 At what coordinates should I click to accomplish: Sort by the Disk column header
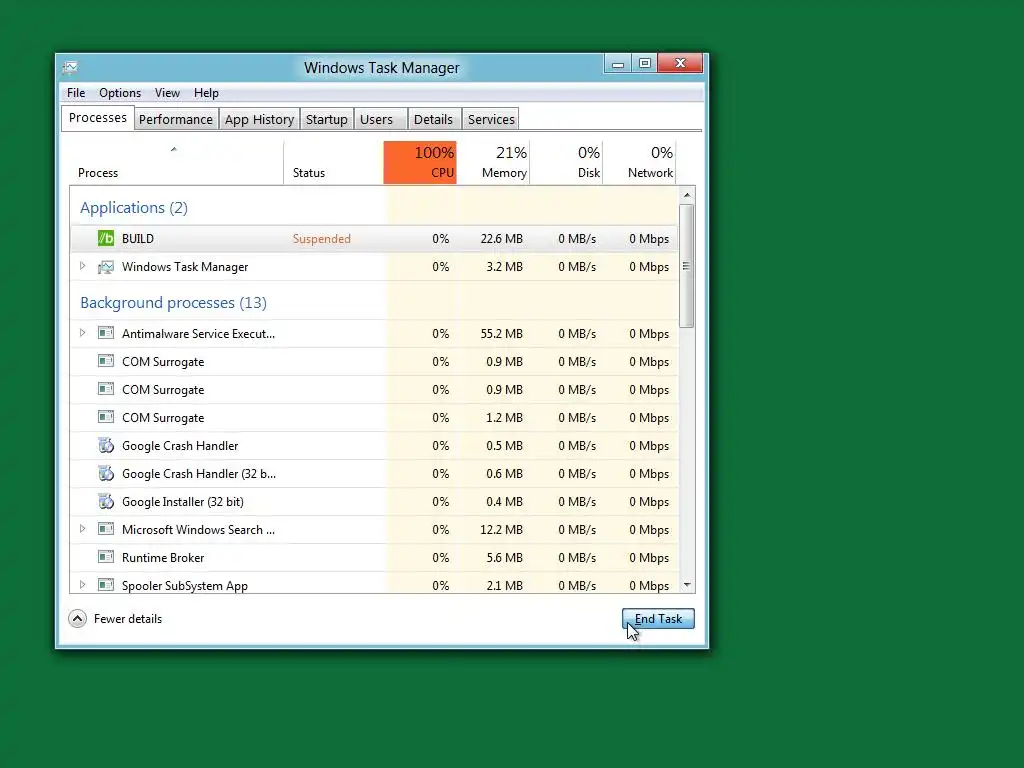click(566, 163)
